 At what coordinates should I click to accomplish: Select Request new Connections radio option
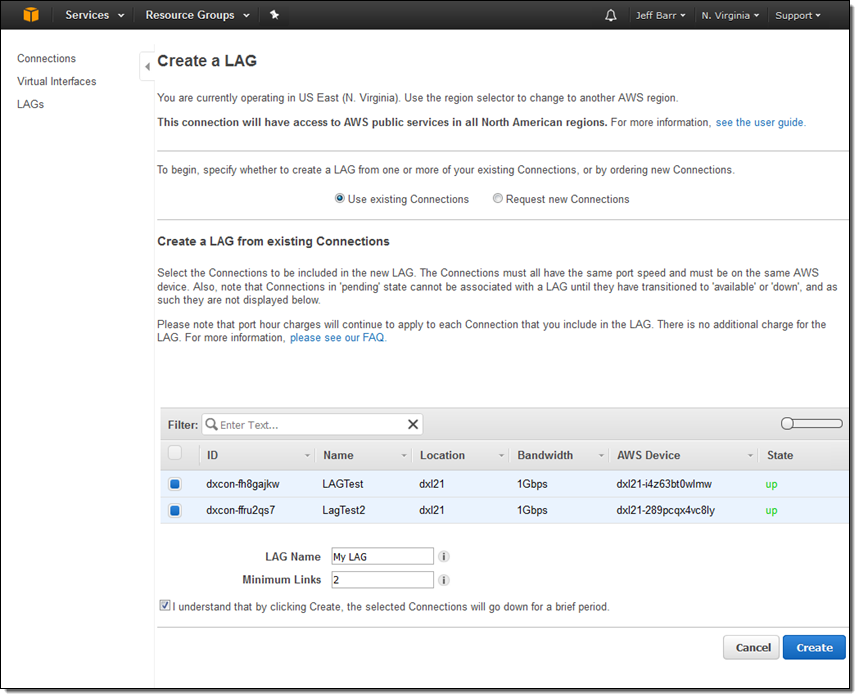coord(498,199)
